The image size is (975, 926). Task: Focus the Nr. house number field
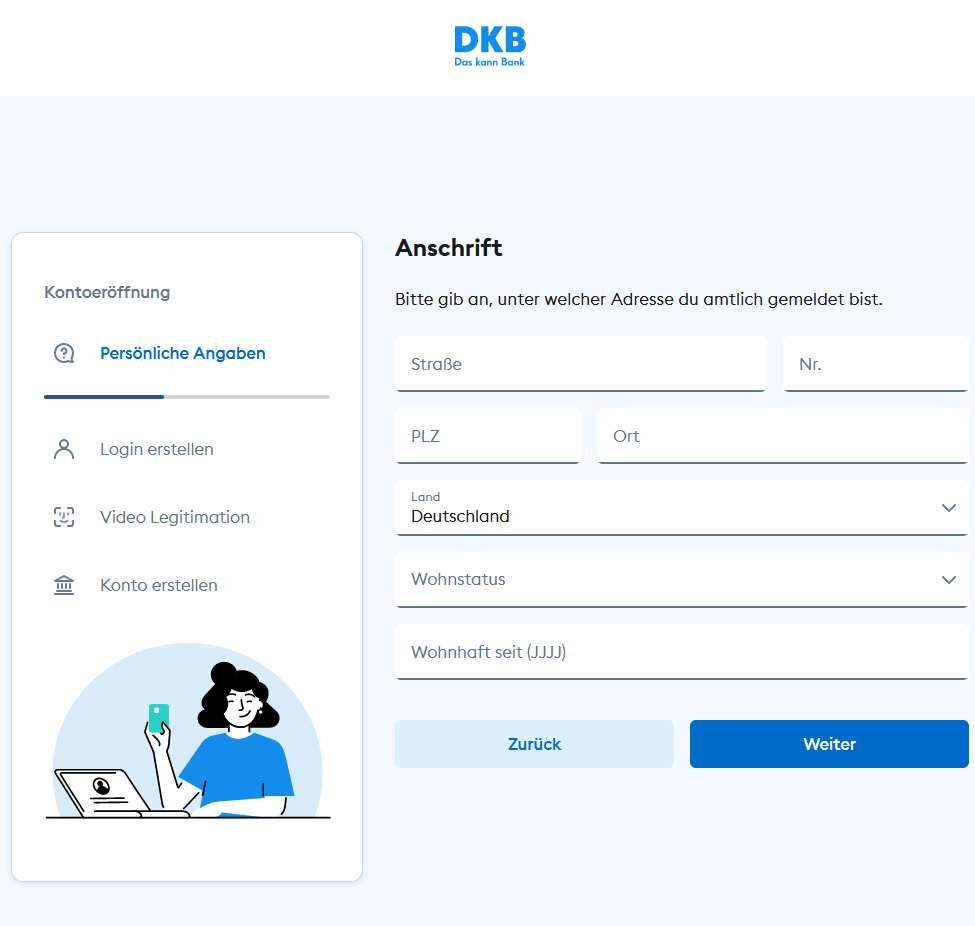(x=876, y=364)
